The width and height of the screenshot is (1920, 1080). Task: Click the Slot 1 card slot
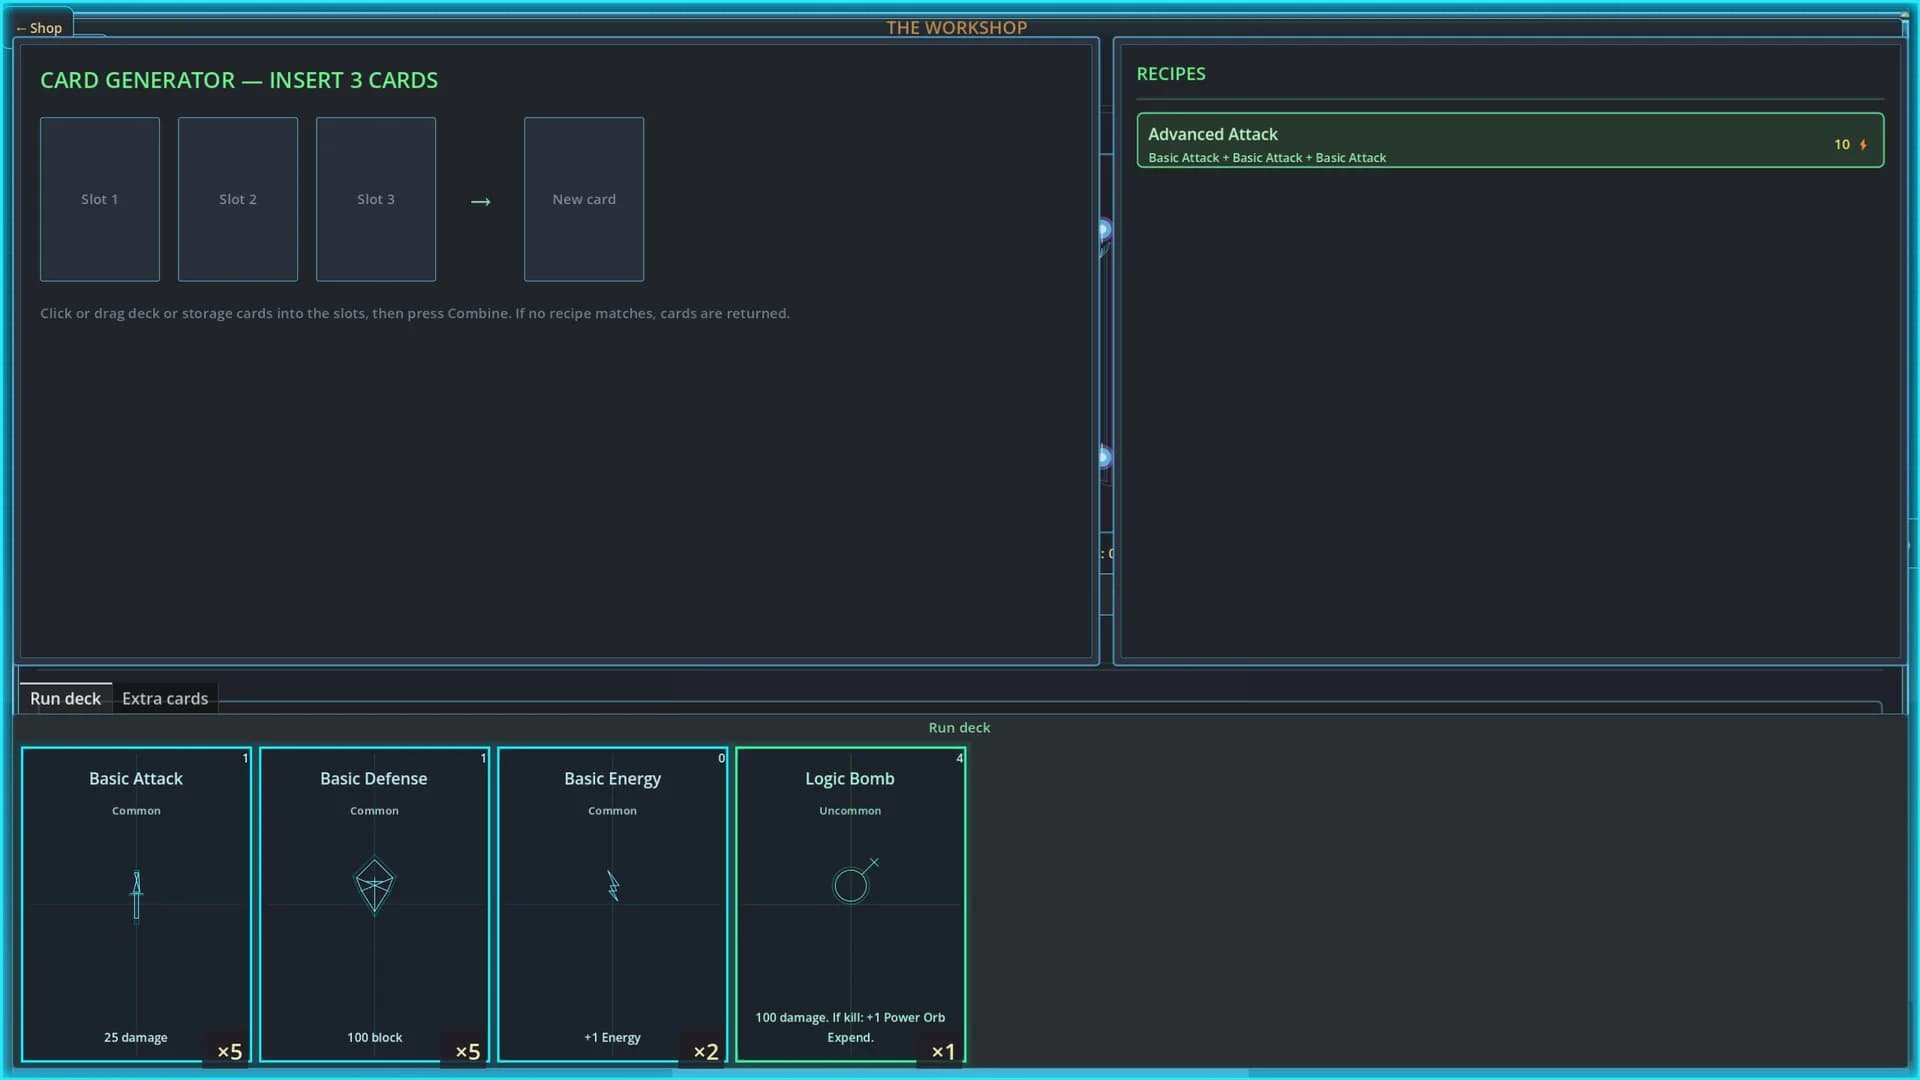point(100,199)
